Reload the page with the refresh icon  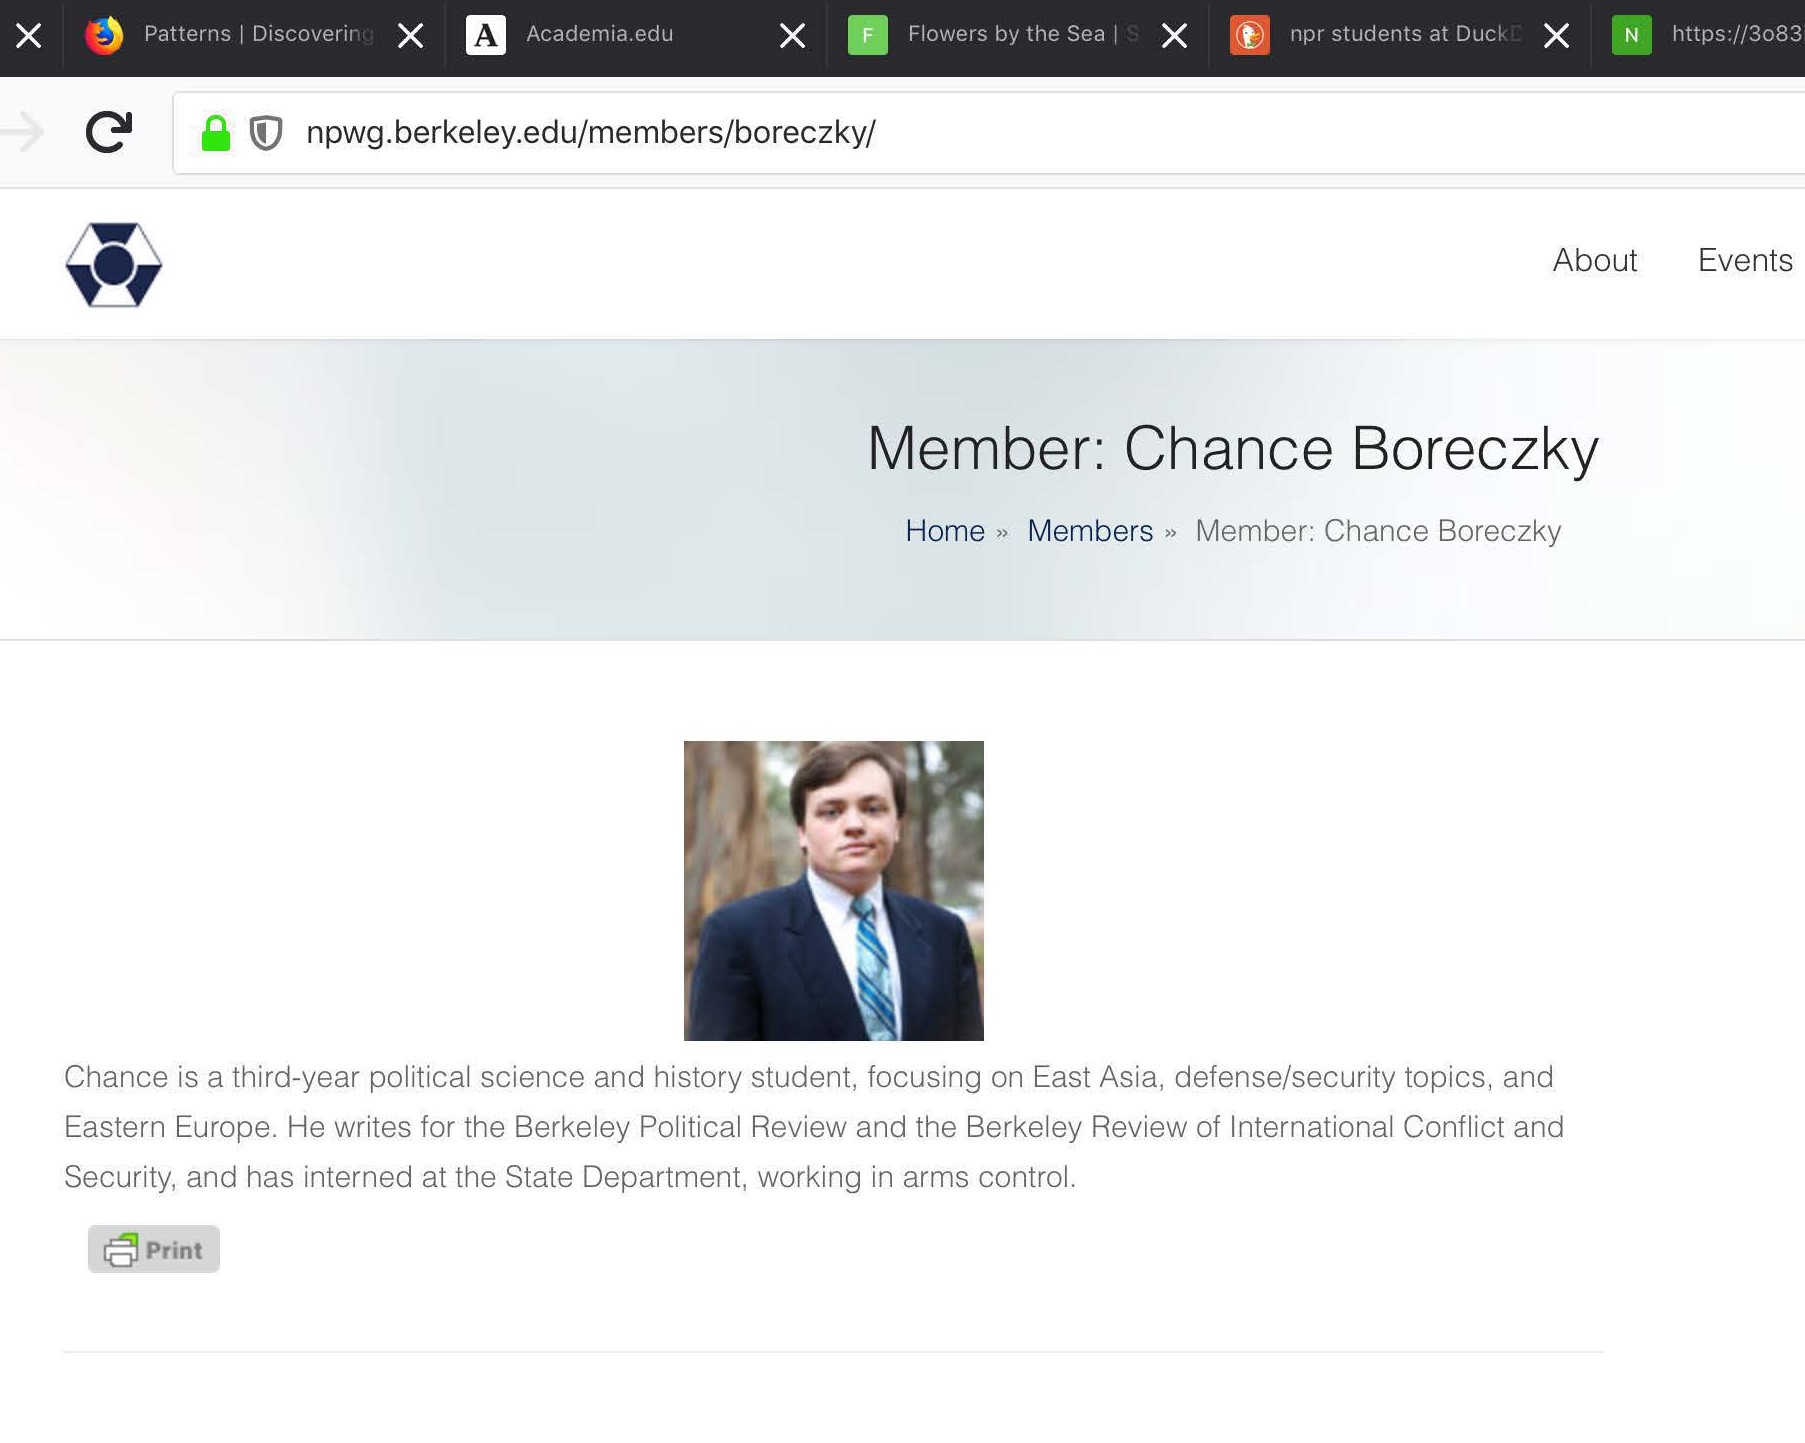(x=109, y=132)
